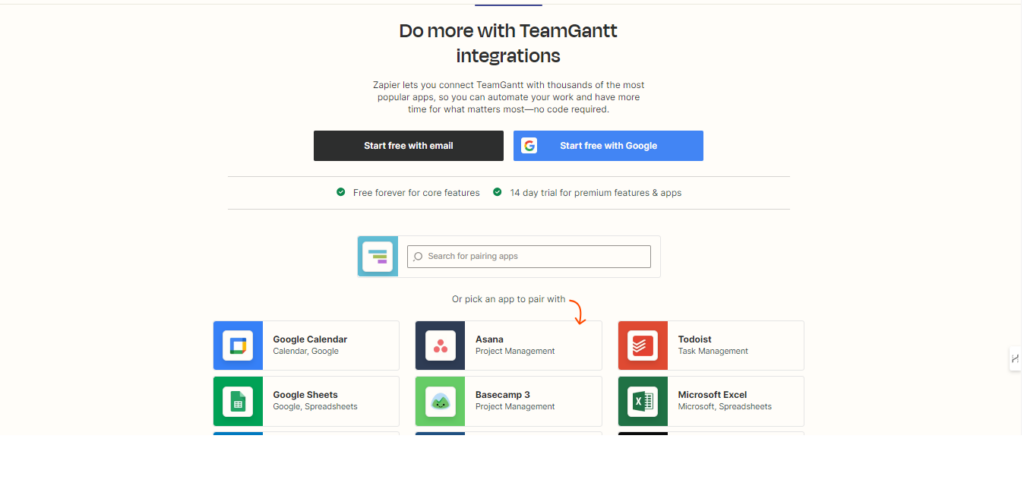Click the magnifier icon in search field
The width and height of the screenshot is (1024, 486).
coord(418,256)
